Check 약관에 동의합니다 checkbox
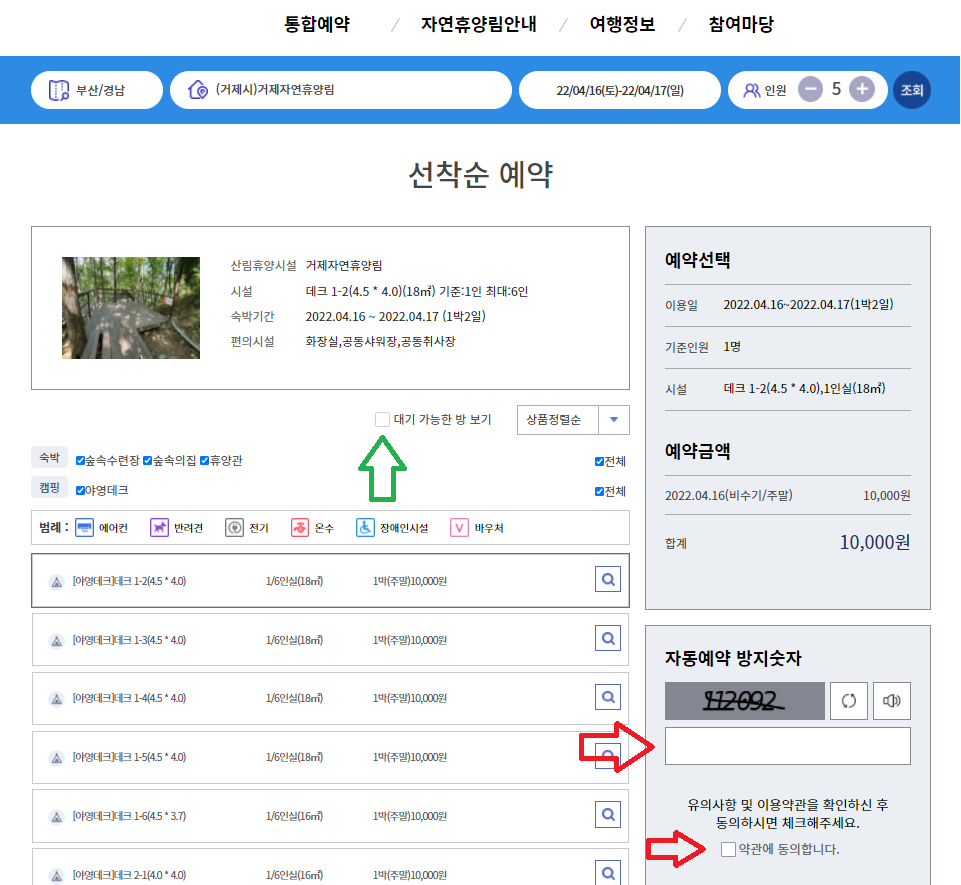The width and height of the screenshot is (961, 885). 728,849
